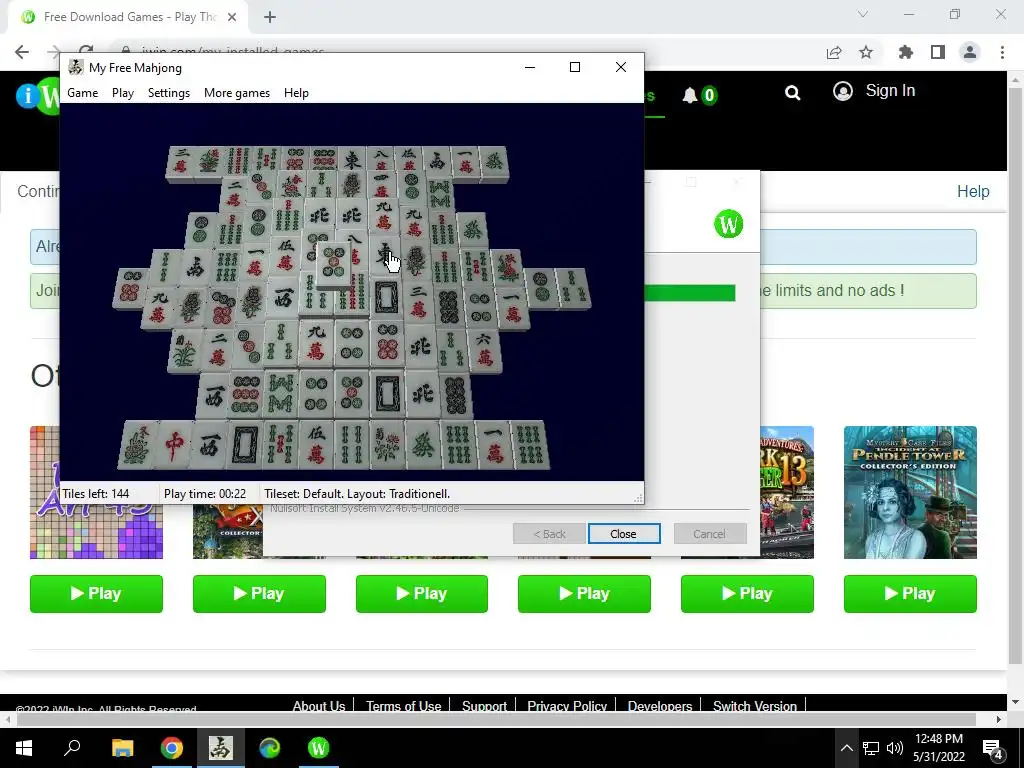Select the 三萬 tile at top-left corner
This screenshot has width=1024, height=768.
click(182, 161)
